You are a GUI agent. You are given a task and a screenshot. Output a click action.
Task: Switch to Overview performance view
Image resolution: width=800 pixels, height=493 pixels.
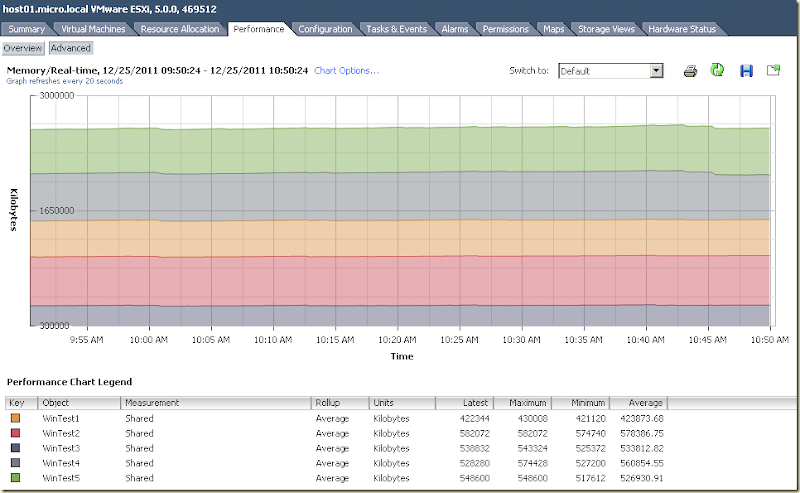click(x=23, y=48)
